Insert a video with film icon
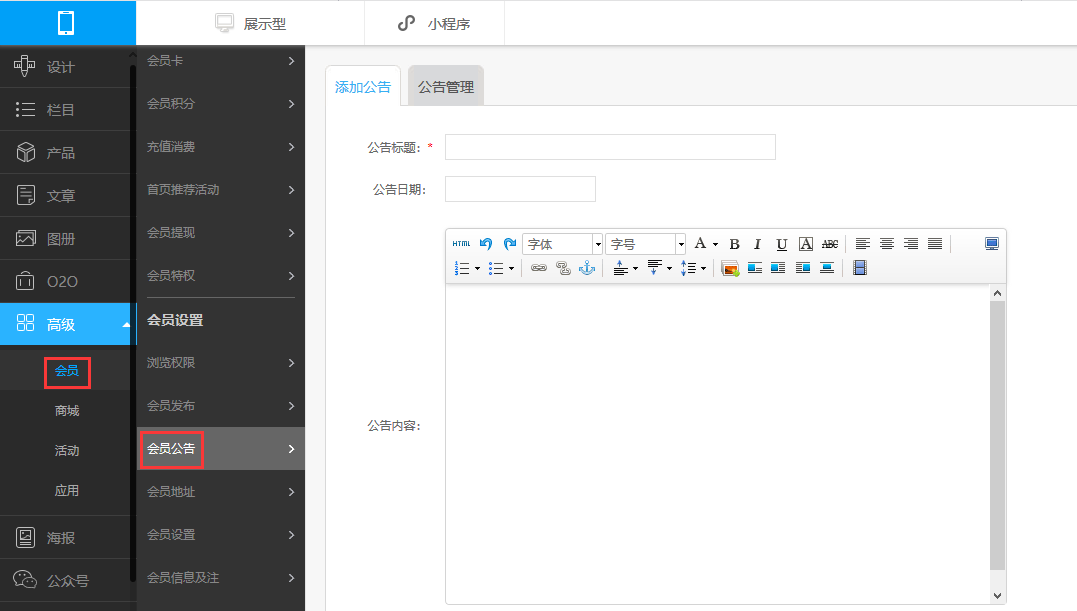Image resolution: width=1077 pixels, height=611 pixels. tap(860, 268)
